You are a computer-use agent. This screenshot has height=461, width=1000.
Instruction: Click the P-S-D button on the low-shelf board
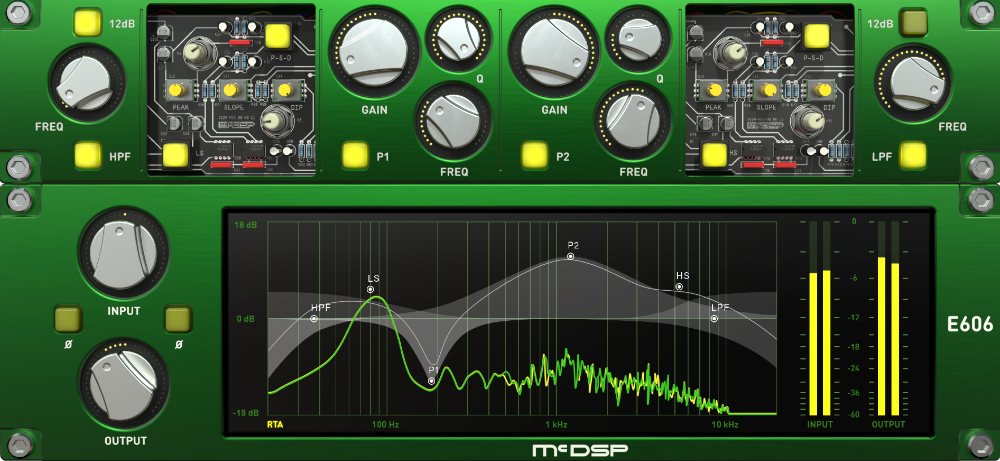(x=278, y=36)
